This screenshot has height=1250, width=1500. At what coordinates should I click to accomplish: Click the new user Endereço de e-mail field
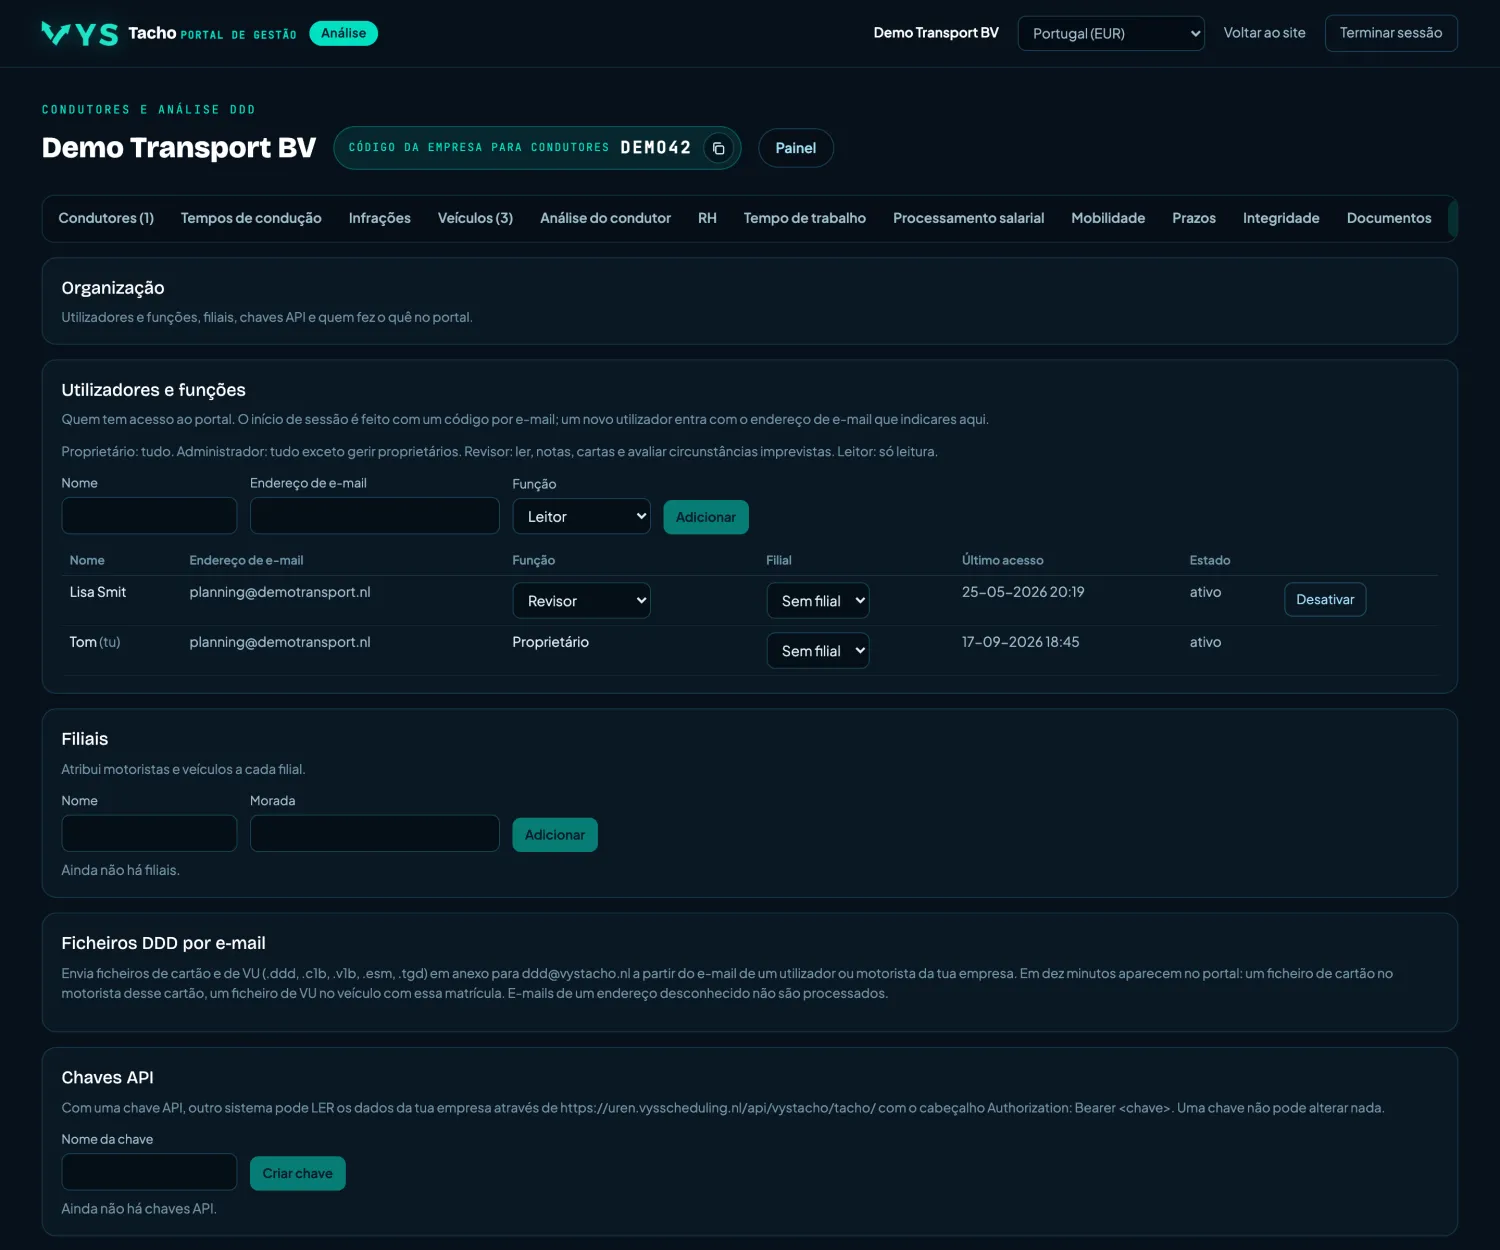(375, 515)
